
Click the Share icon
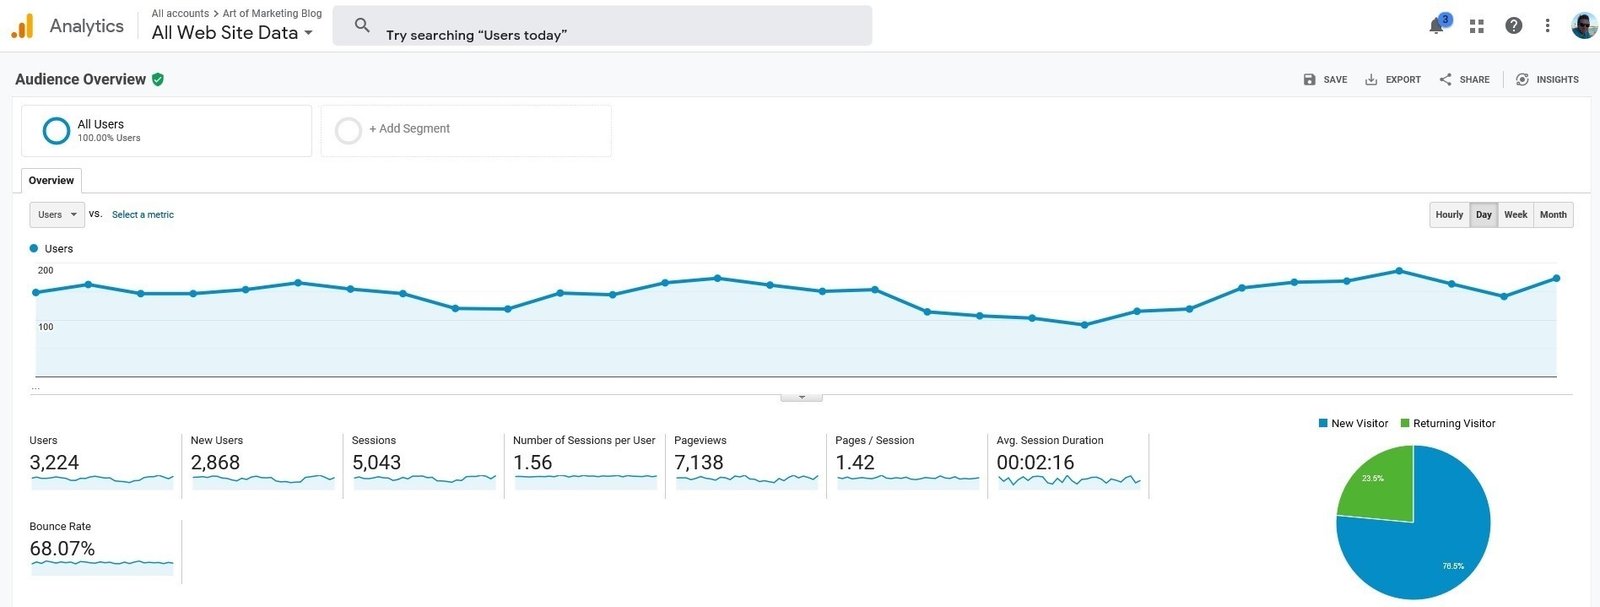[x=1445, y=79]
